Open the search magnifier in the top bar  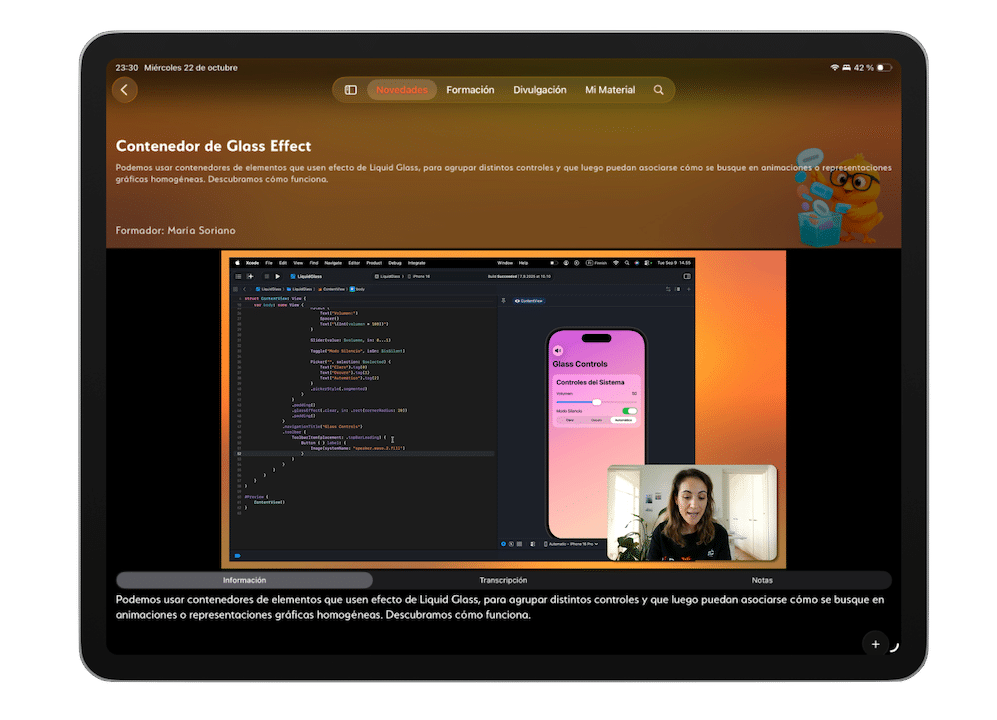(659, 90)
